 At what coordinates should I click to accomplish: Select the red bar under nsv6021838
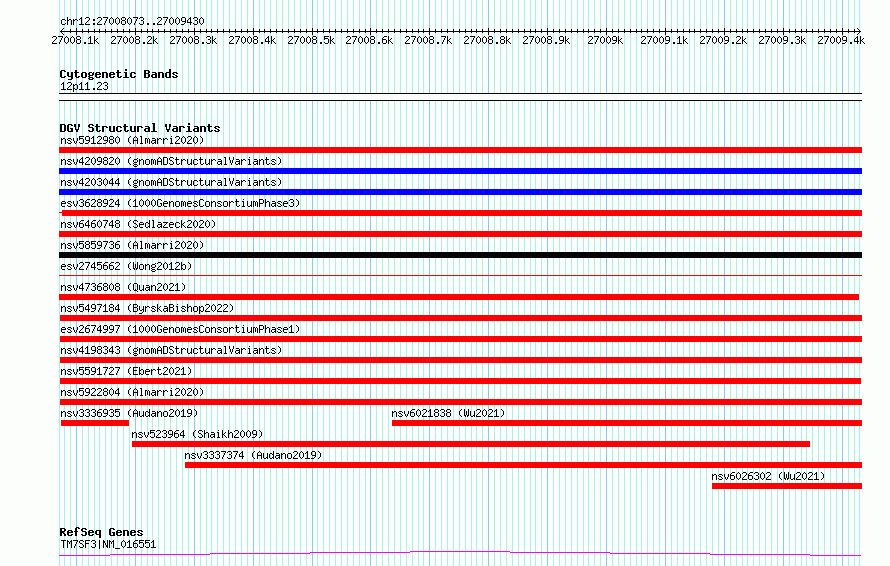coord(627,423)
